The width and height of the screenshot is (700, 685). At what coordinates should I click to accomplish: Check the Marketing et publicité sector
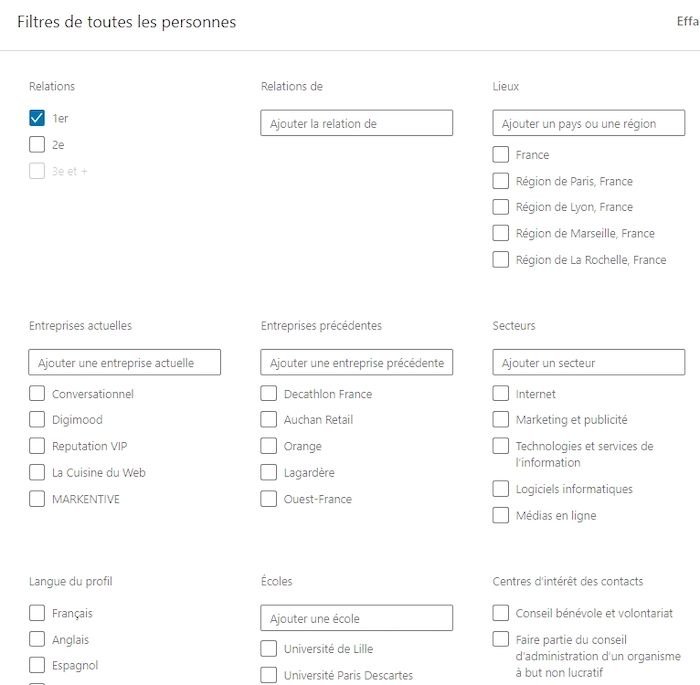click(501, 420)
